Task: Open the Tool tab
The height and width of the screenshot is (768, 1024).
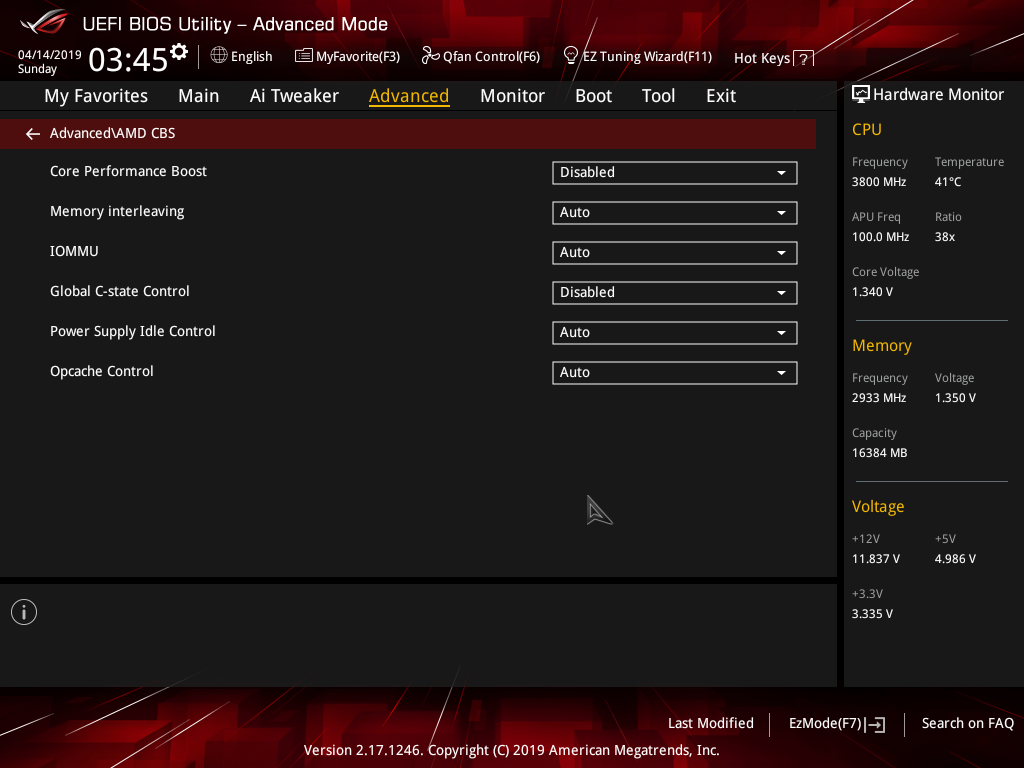Action: (x=658, y=96)
